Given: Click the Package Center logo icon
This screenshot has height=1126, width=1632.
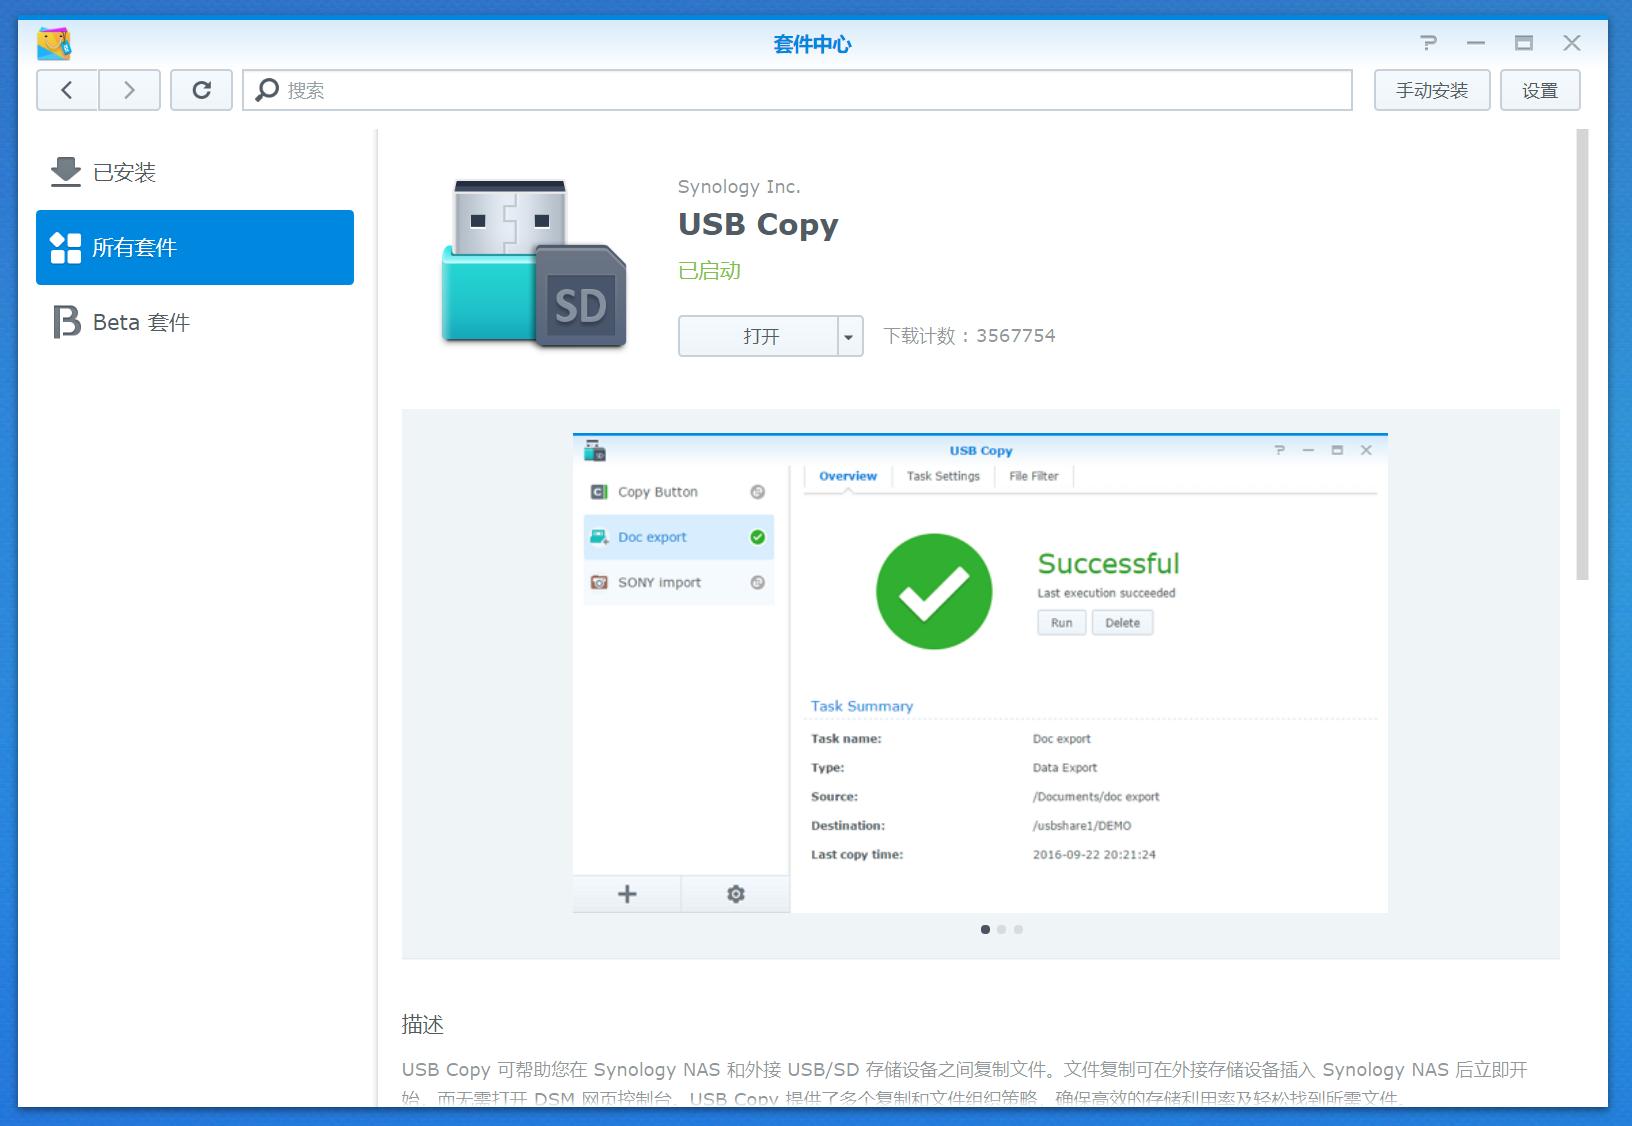Looking at the screenshot, I should pos(53,44).
